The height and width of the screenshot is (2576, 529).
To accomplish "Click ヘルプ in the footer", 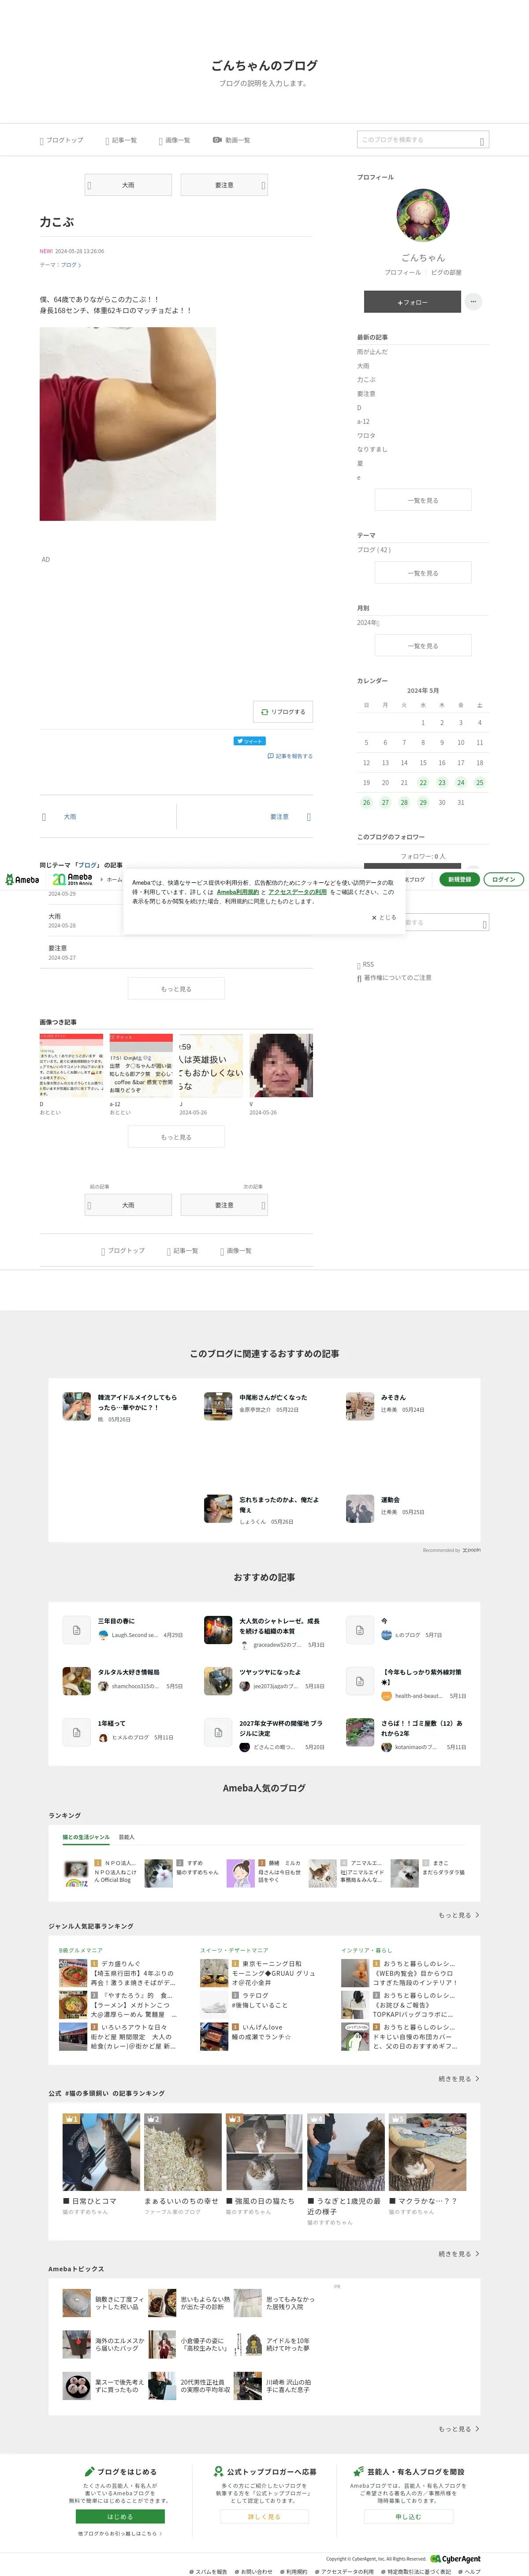I will pos(469,2571).
